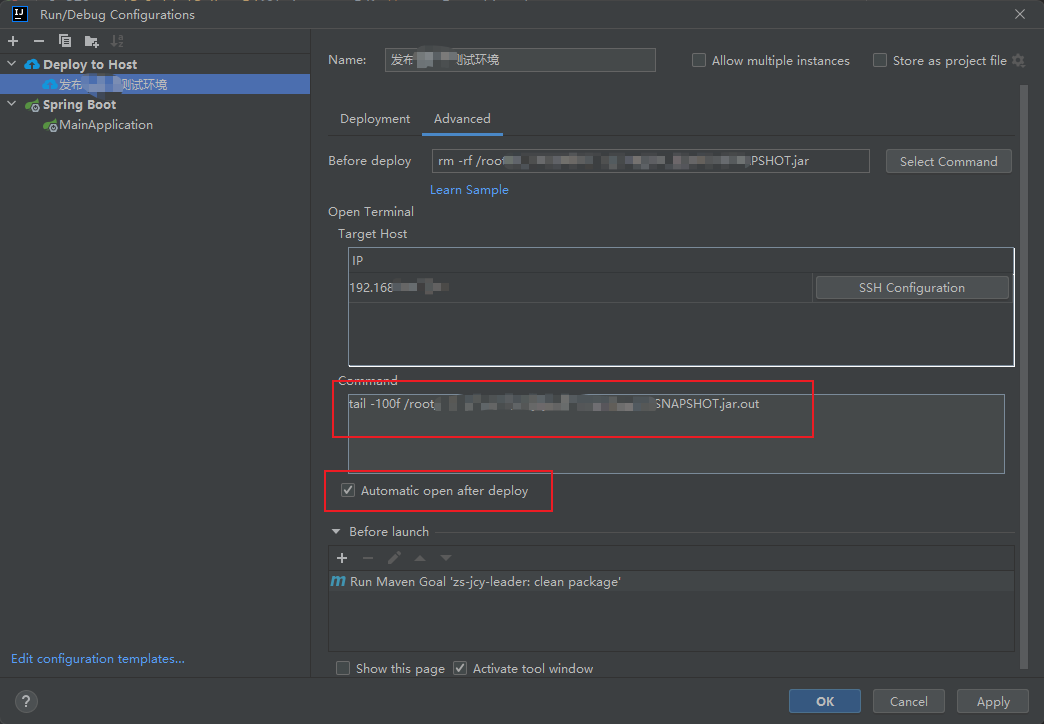
Task: Click the Spring Boot category icon
Action: 32,105
